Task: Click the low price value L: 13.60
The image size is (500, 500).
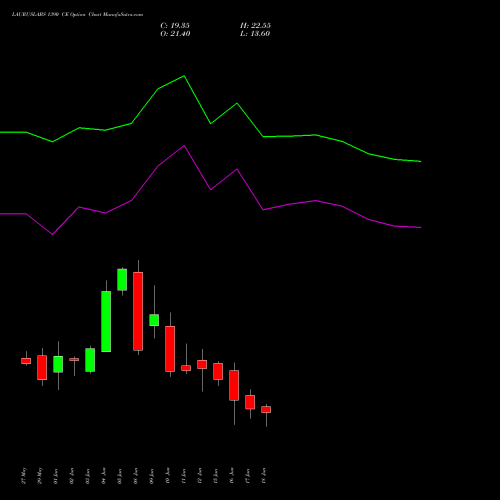Action: pos(255,33)
